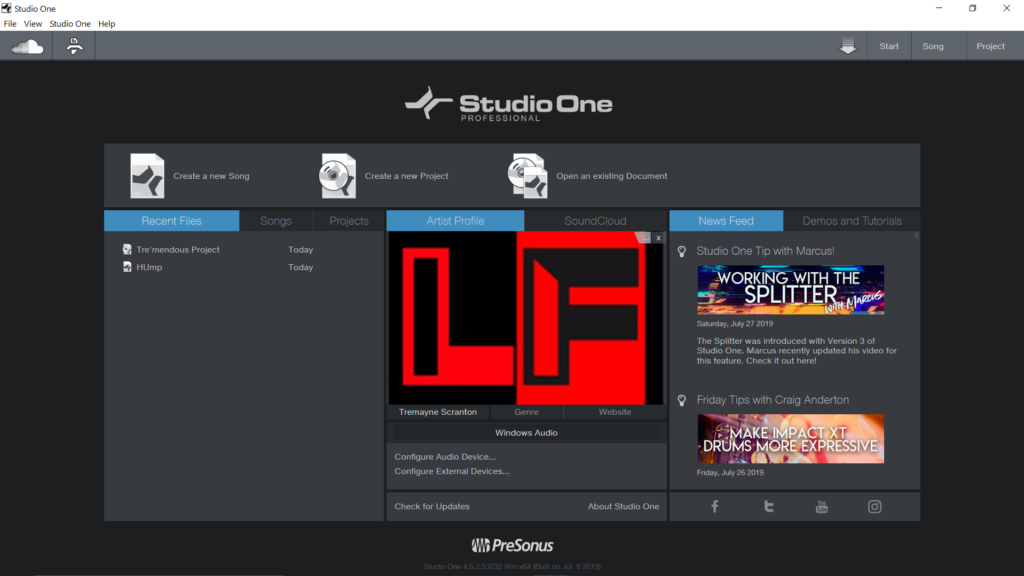
Task: Open Make Impact XT Drums More Expressive thumbnail
Action: coord(790,439)
